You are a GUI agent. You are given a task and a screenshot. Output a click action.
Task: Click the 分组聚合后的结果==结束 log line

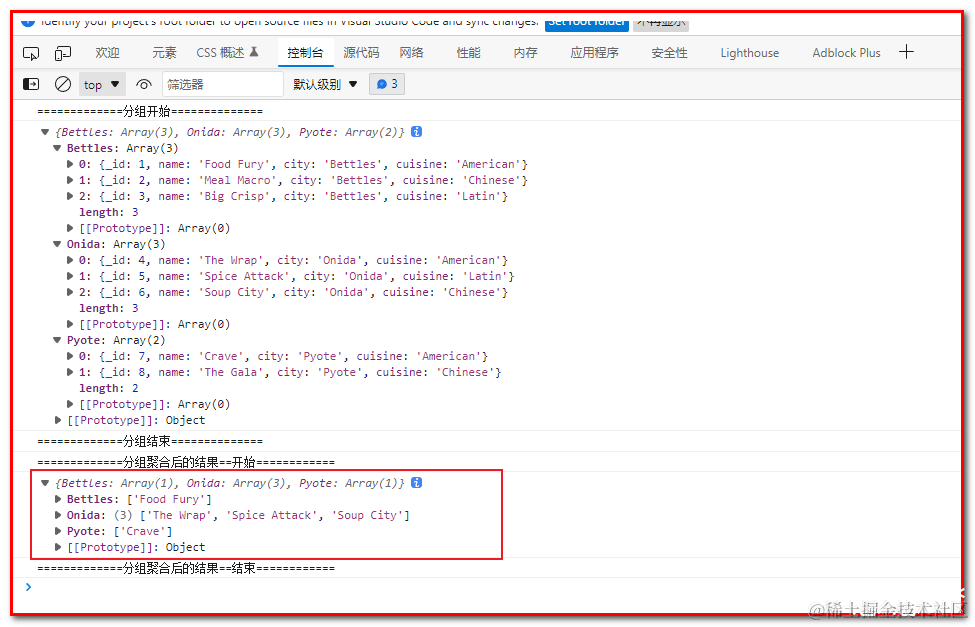[186, 568]
